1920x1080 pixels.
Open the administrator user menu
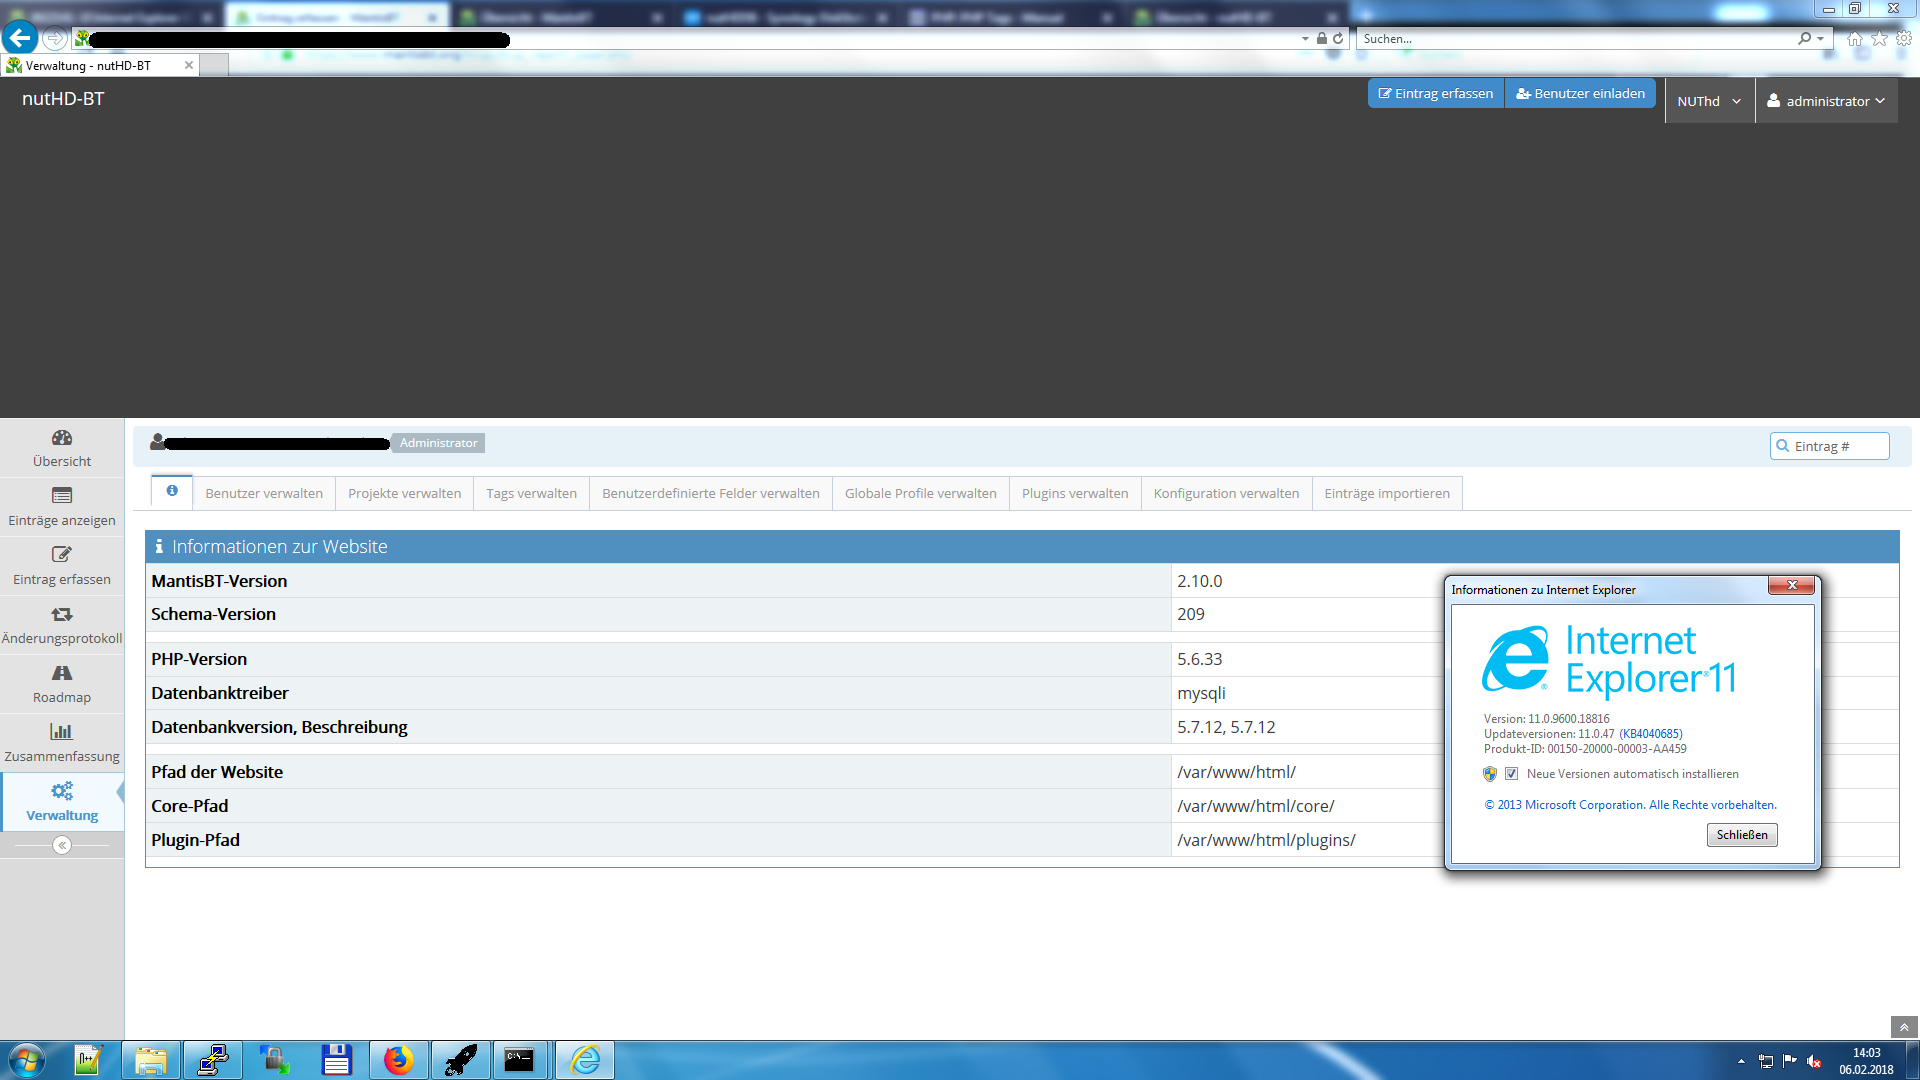pos(1826,101)
